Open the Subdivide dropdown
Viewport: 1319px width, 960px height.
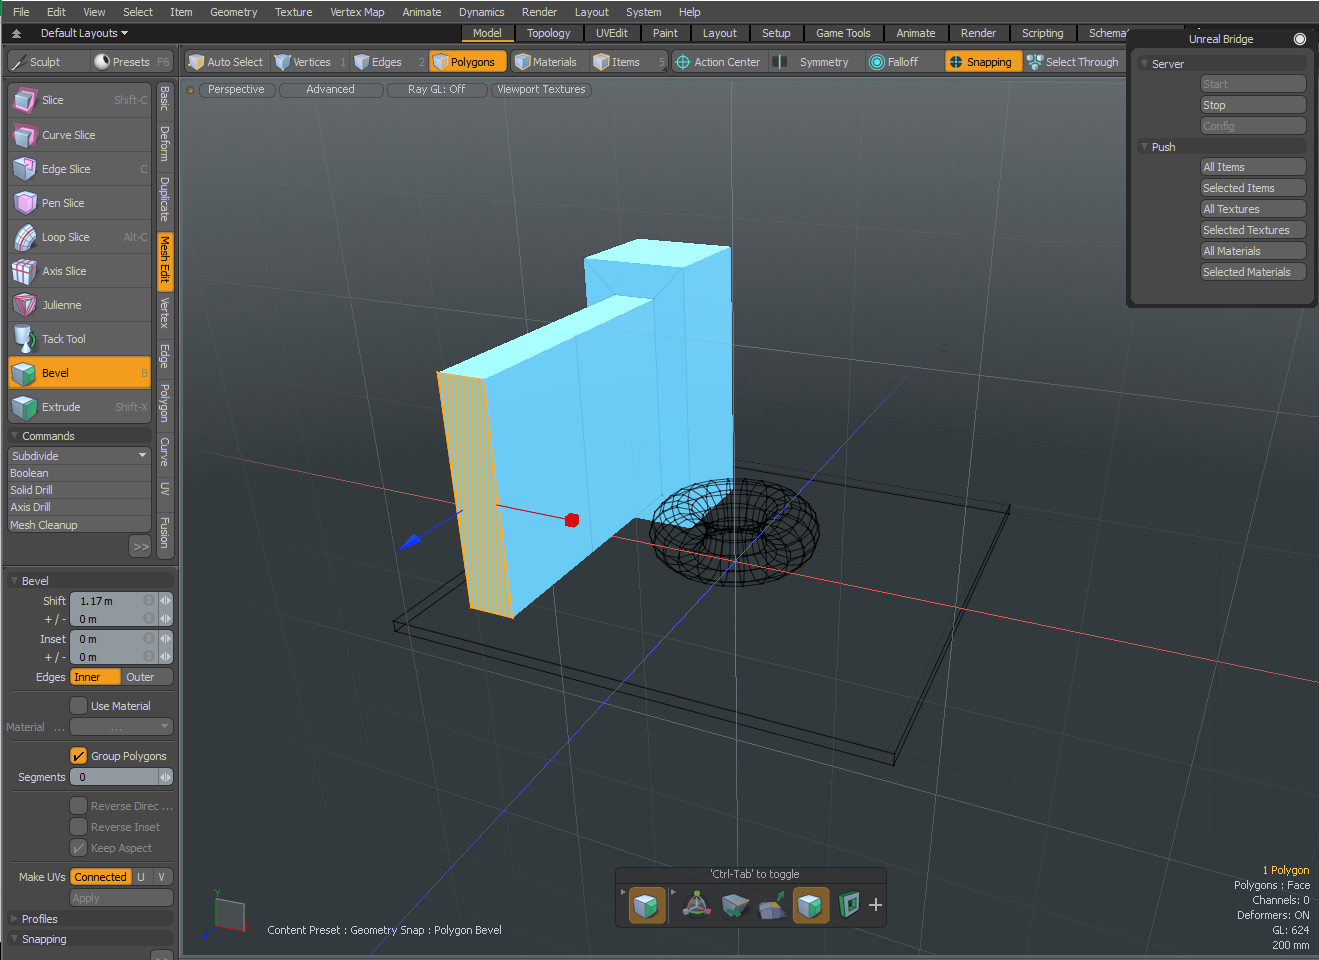(x=79, y=456)
